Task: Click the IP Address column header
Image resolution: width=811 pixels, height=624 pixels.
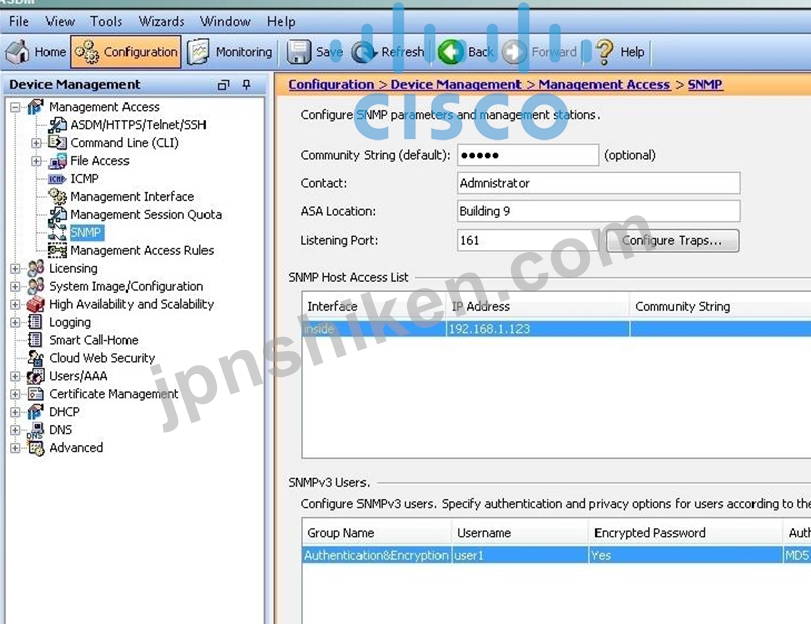Action: (x=537, y=306)
